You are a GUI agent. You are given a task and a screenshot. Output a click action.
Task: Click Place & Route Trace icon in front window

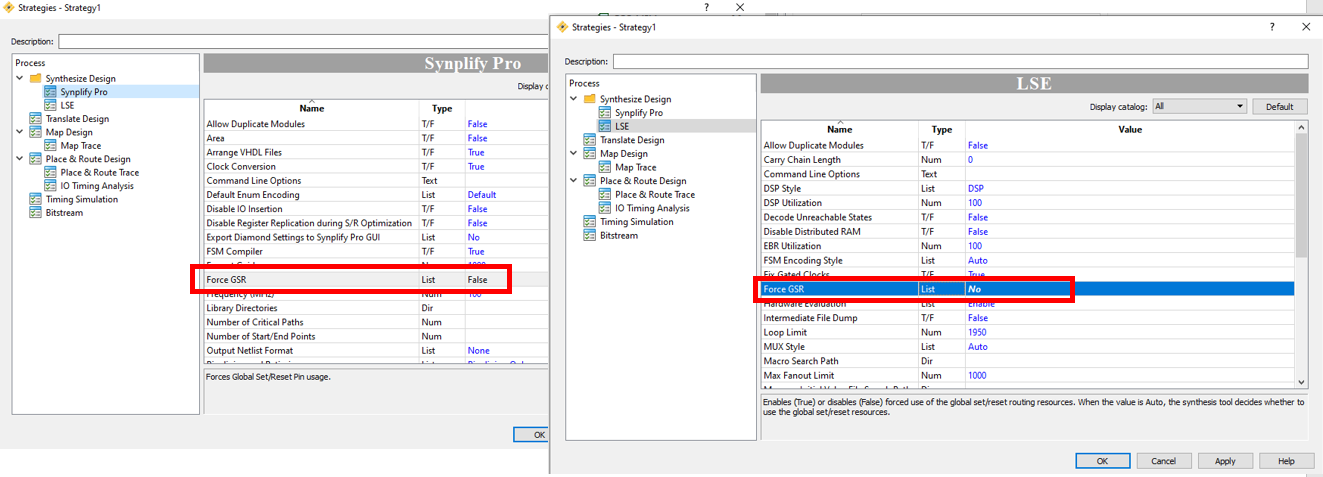[605, 195]
